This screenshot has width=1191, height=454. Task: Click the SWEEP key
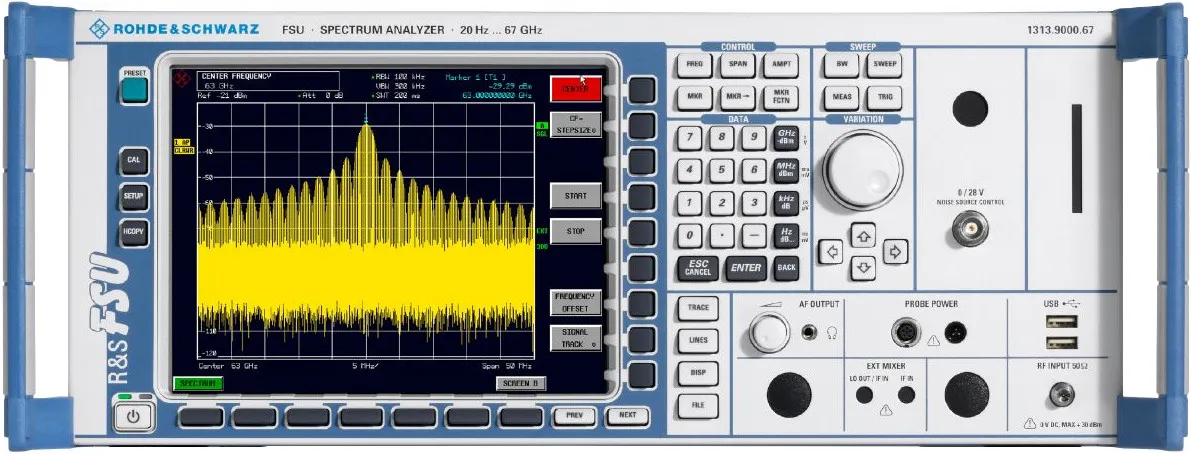(885, 65)
